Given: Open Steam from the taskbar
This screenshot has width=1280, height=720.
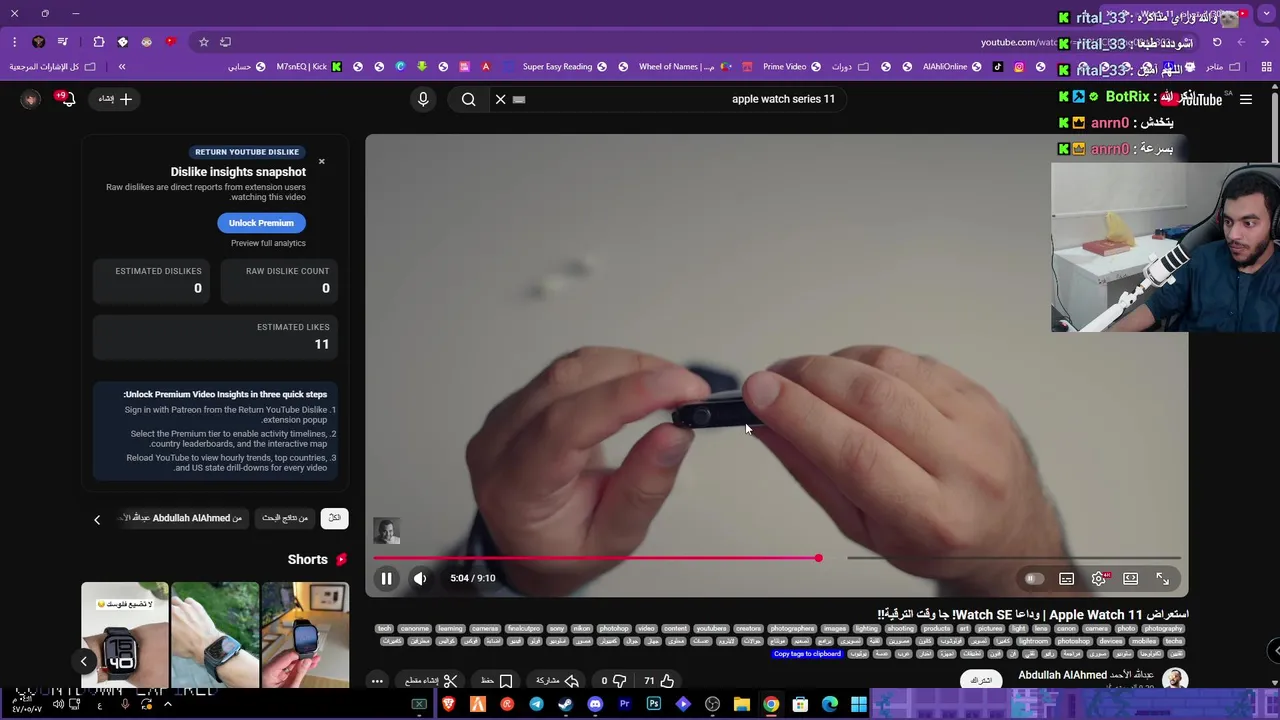Looking at the screenshot, I should click(565, 704).
